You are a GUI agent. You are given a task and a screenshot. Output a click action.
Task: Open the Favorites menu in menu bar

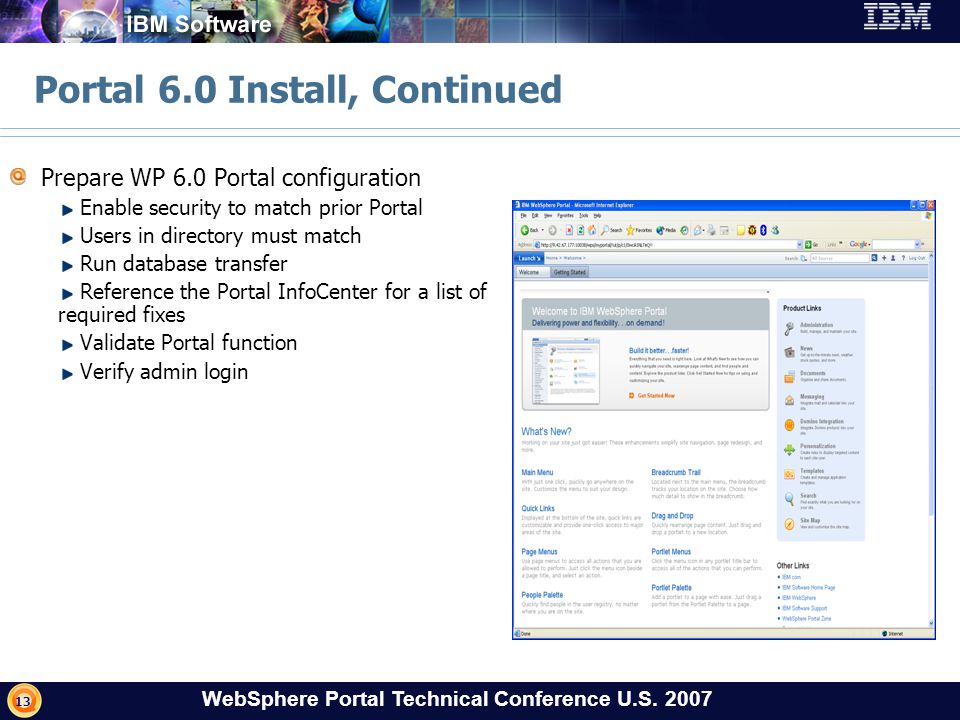(x=565, y=216)
